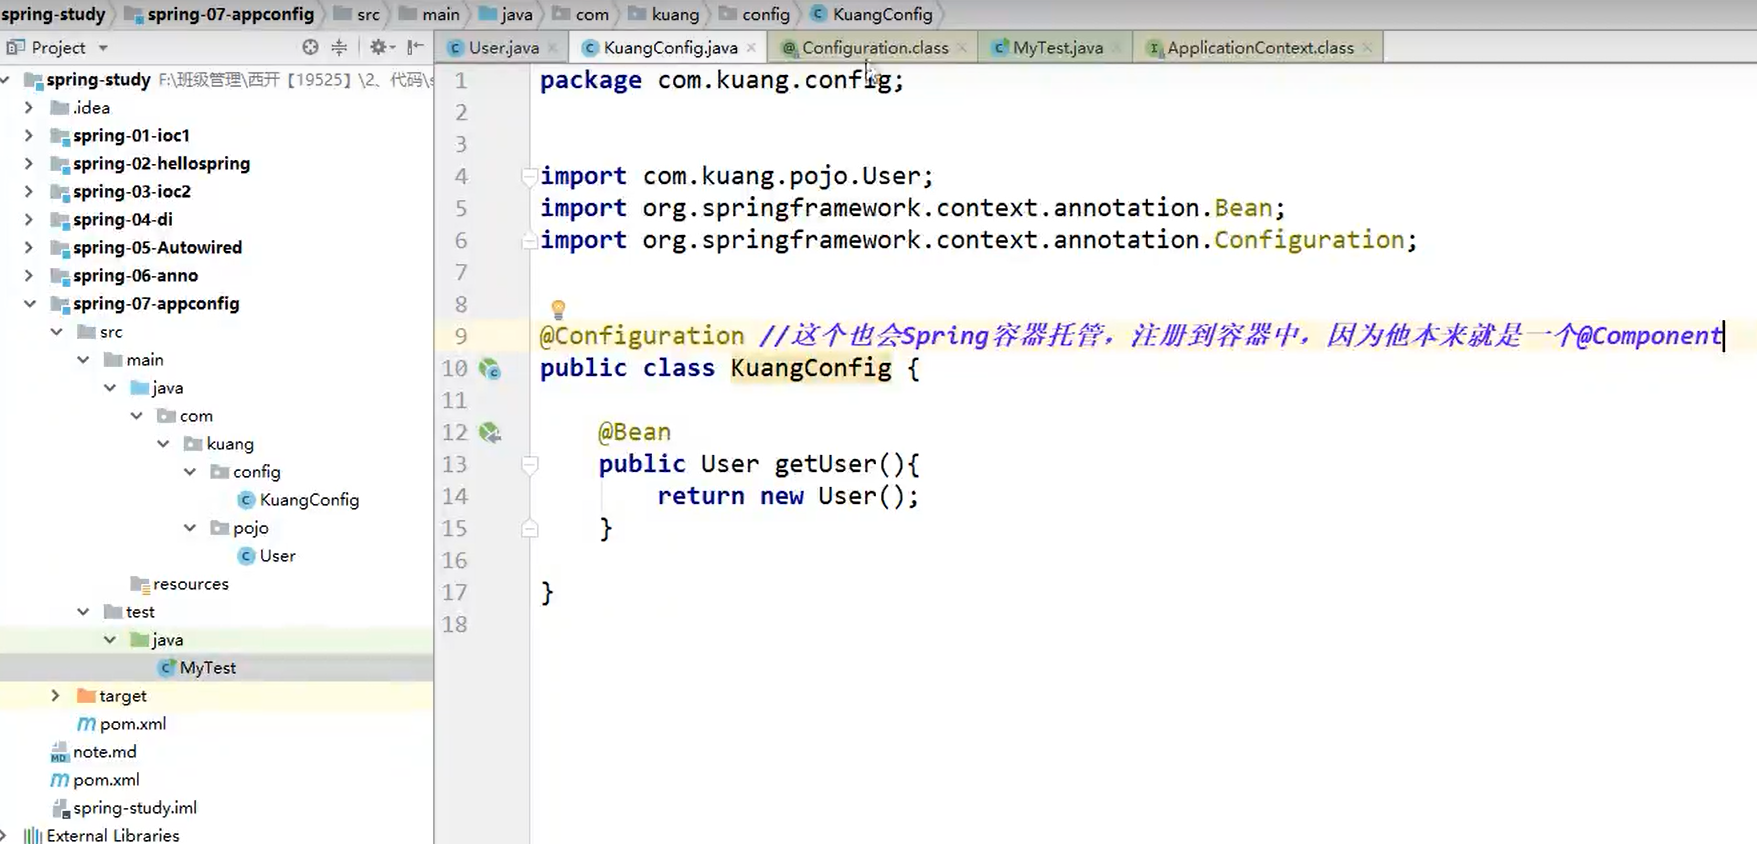Switch to the User.java tab
Viewport: 1757px width, 844px height.
click(503, 48)
